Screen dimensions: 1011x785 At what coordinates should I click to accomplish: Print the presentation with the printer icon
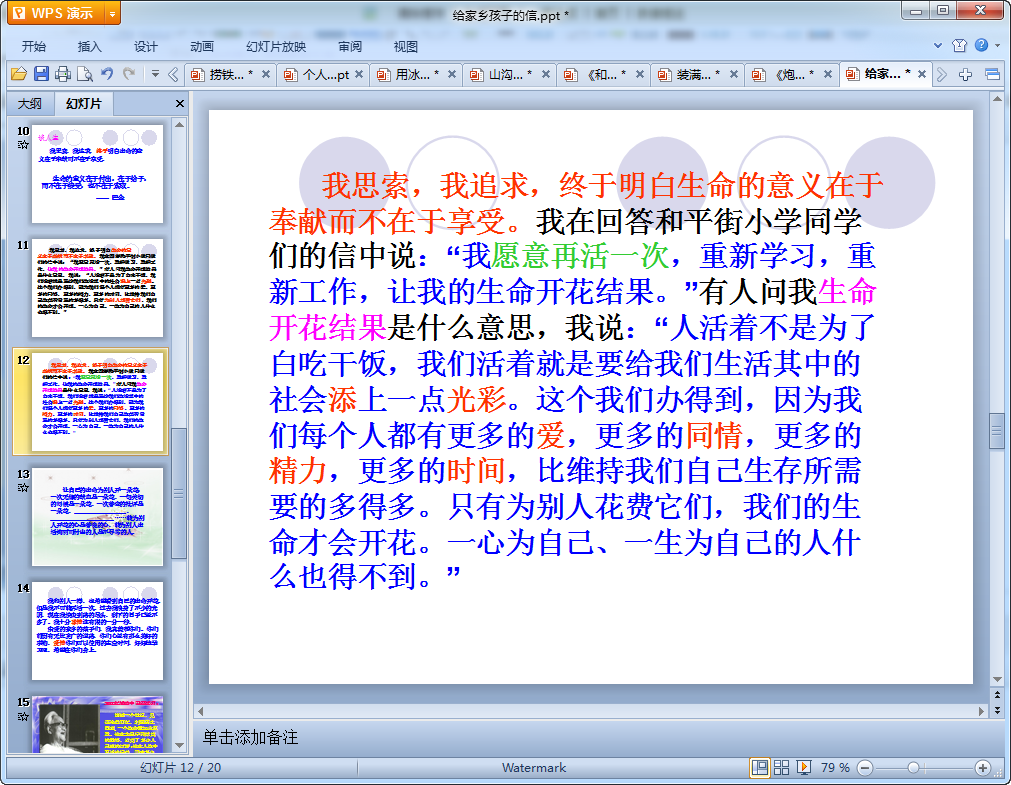point(63,74)
